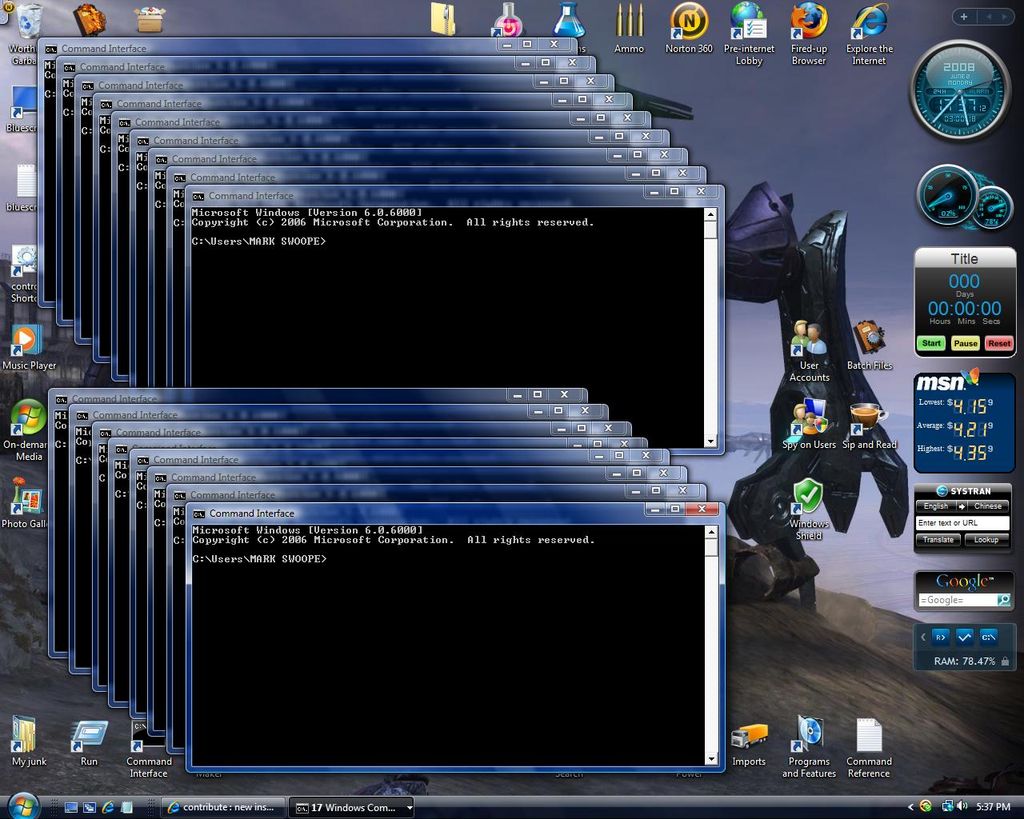Open the Fired-up Browser Firefox shortcut
Screen dimensions: 1024x819
808,33
